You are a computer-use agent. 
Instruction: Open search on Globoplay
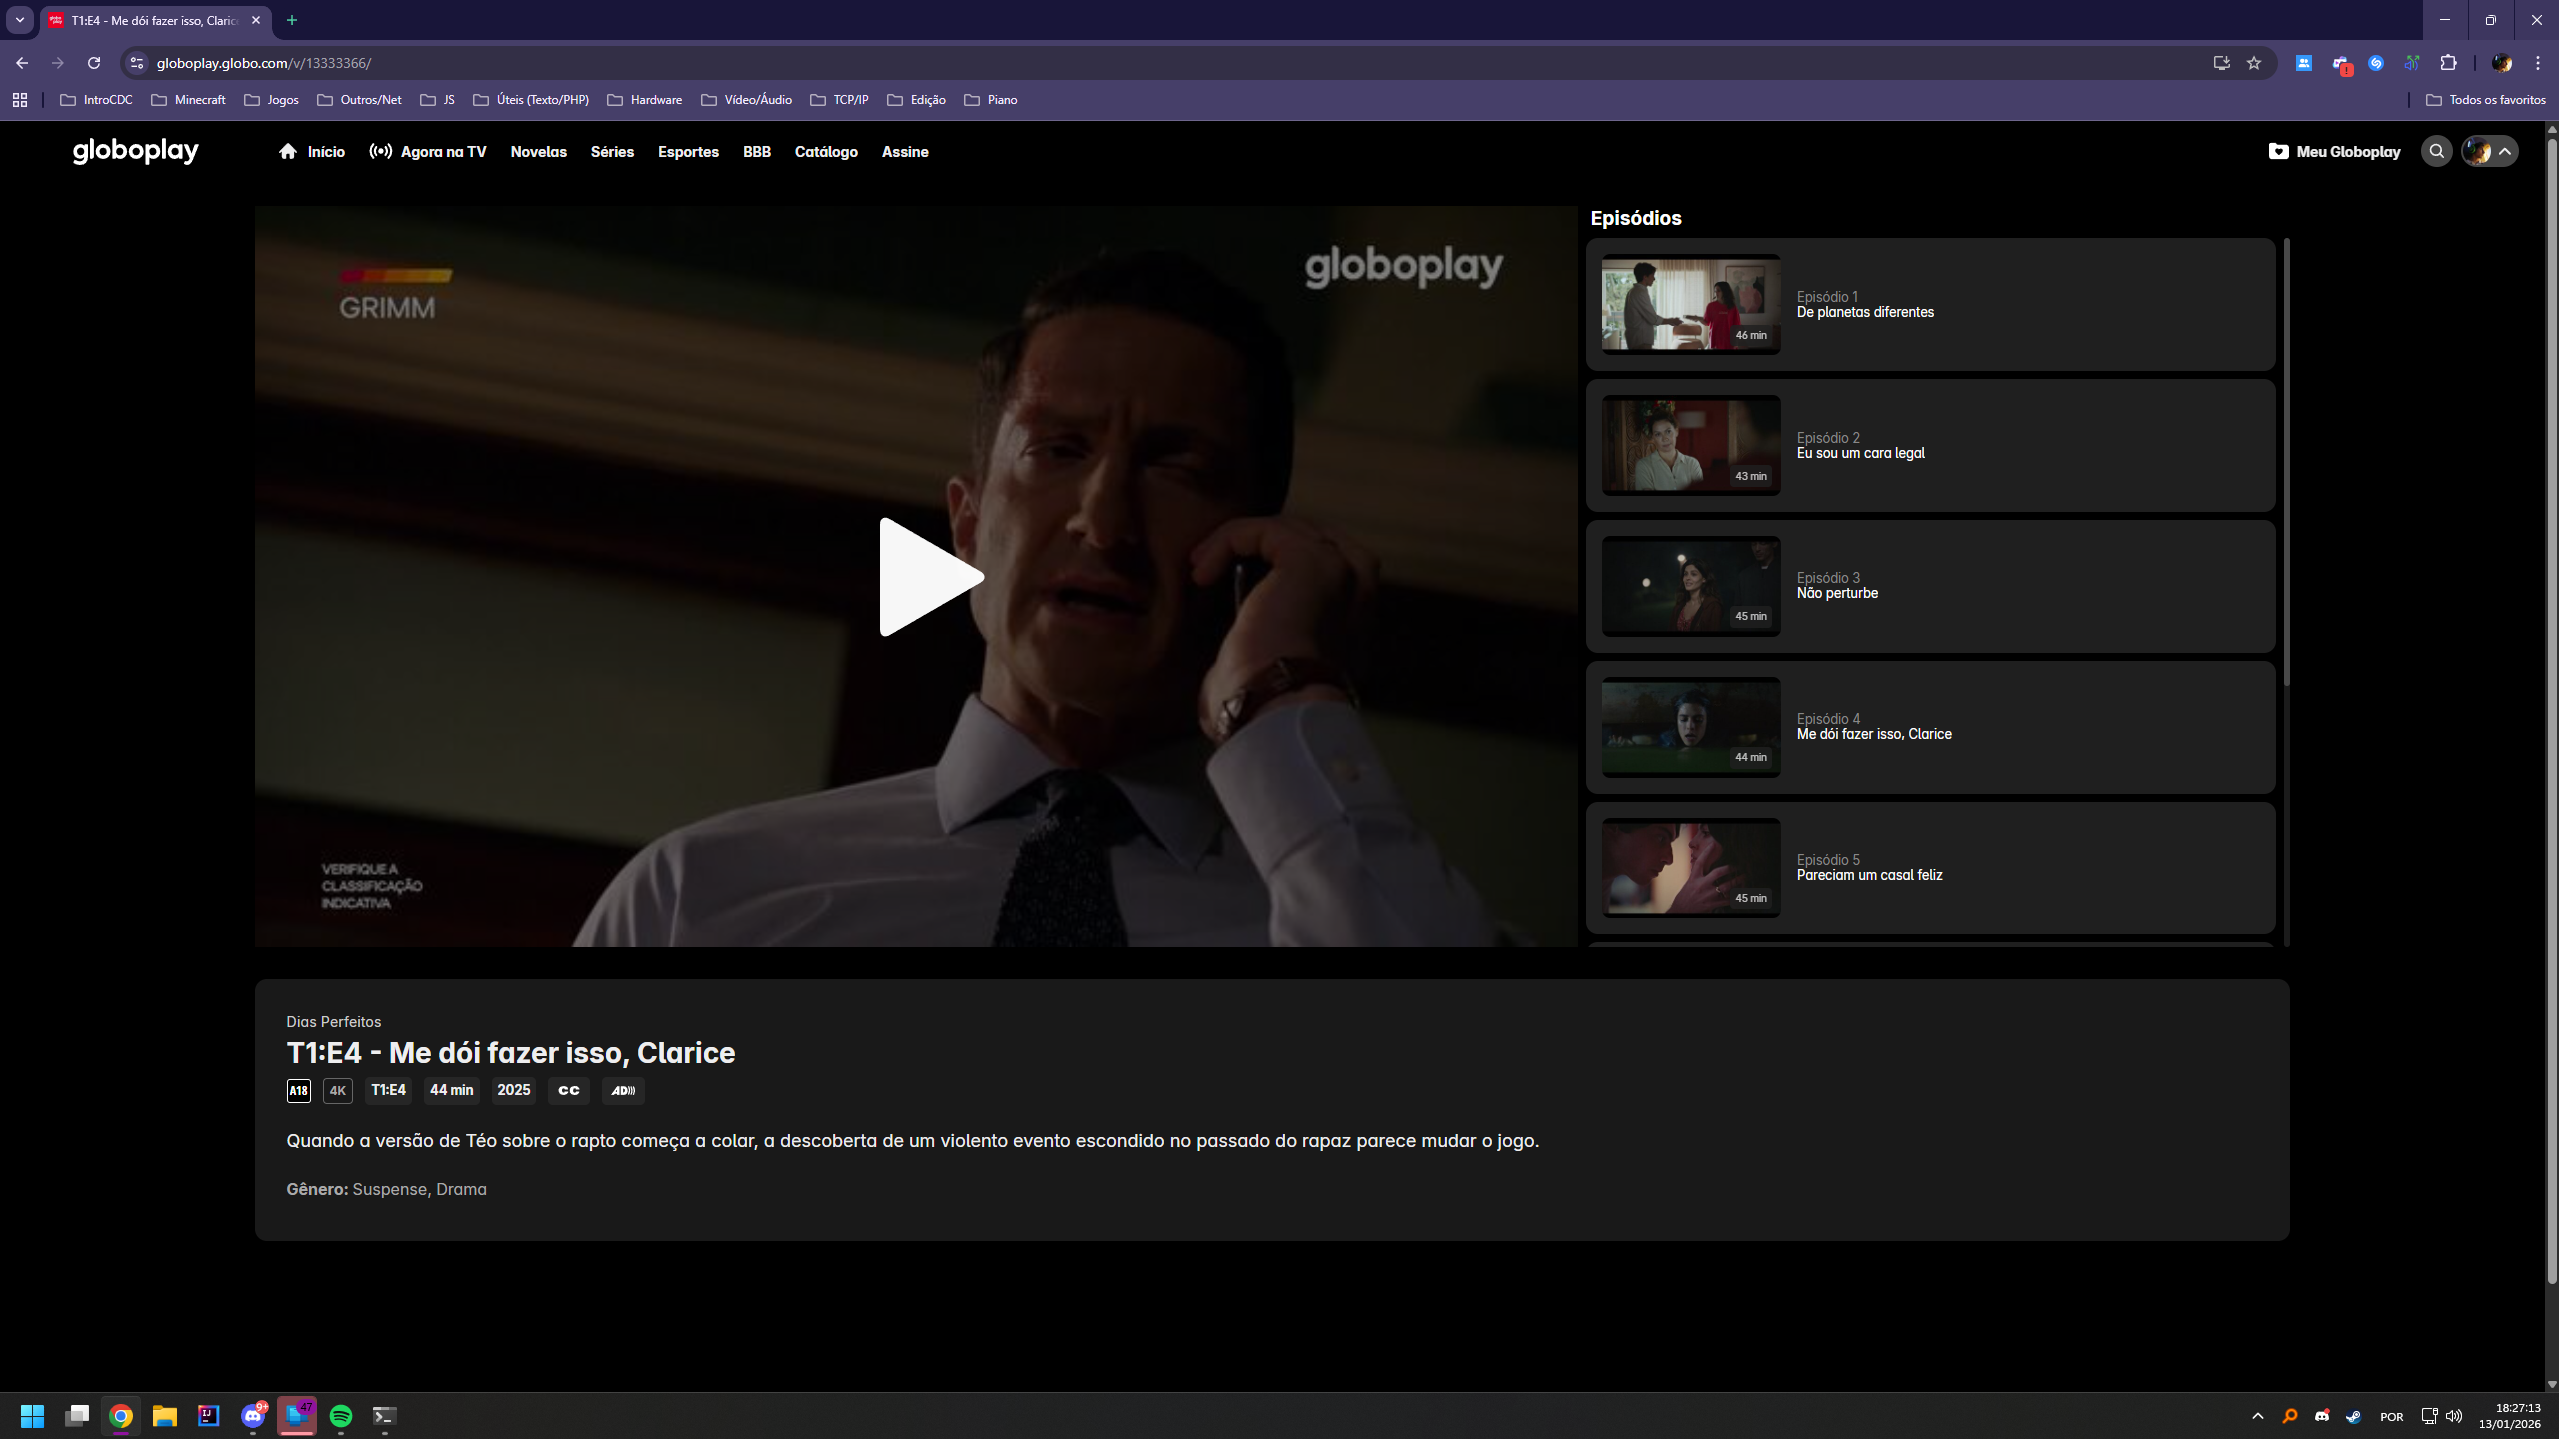[x=2436, y=151]
